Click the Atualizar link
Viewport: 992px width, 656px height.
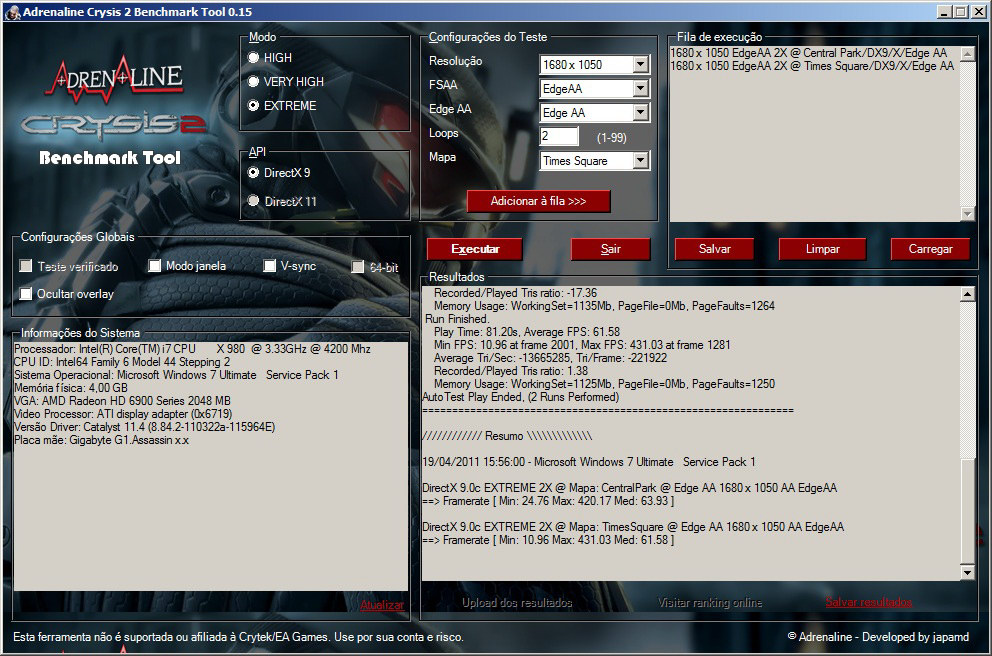[382, 605]
